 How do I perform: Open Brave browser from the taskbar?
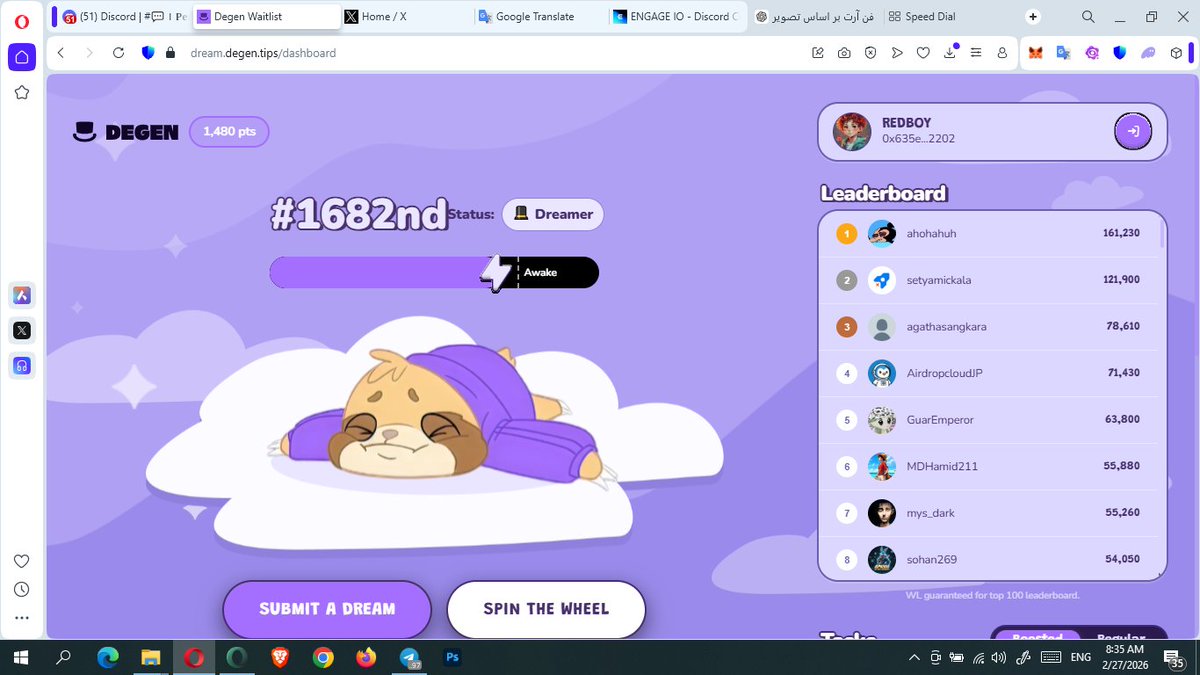(280, 658)
